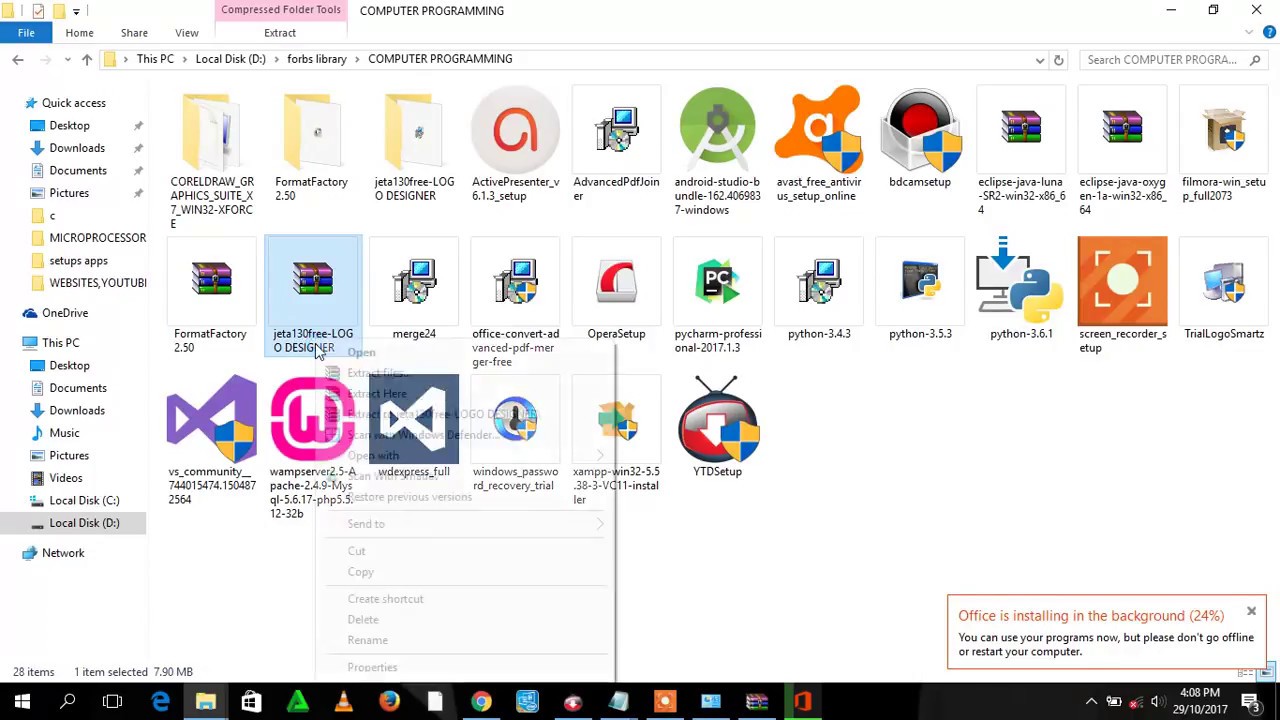Open the Compressed Folder Tools tab
Viewport: 1280px width, 720px height.
[x=281, y=10]
